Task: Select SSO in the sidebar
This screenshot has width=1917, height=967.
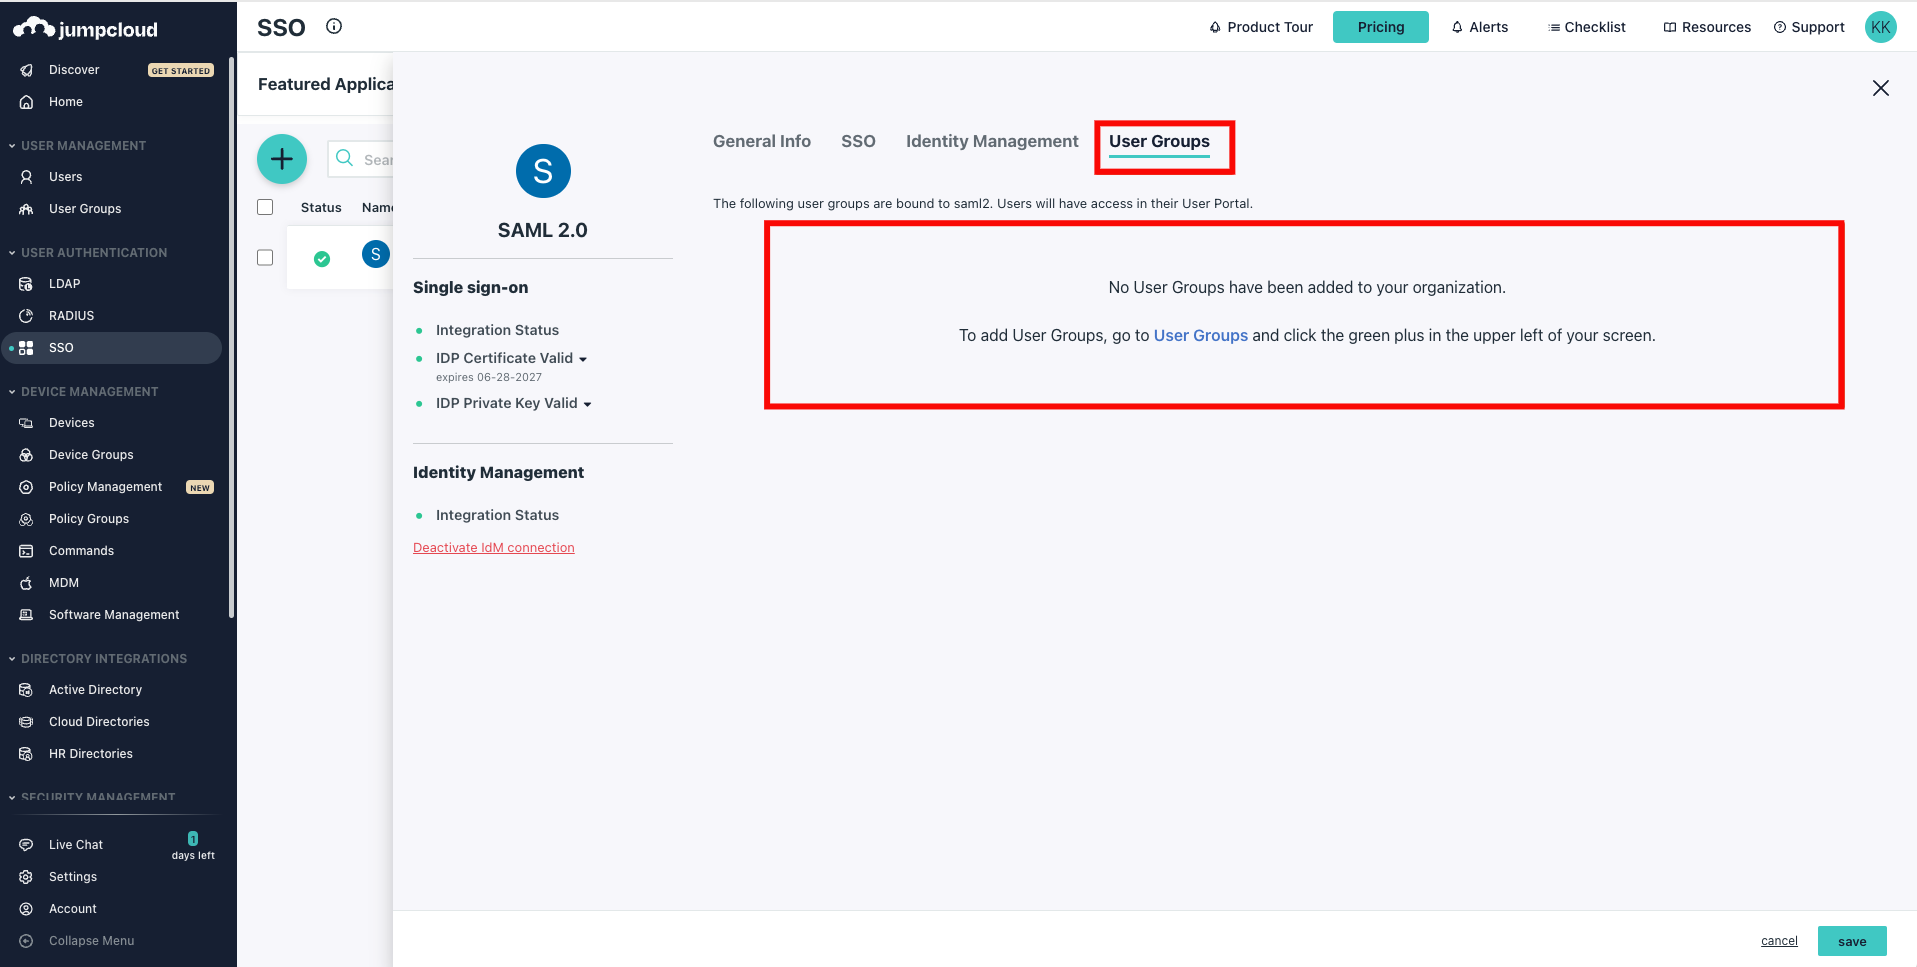Action: click(111, 348)
